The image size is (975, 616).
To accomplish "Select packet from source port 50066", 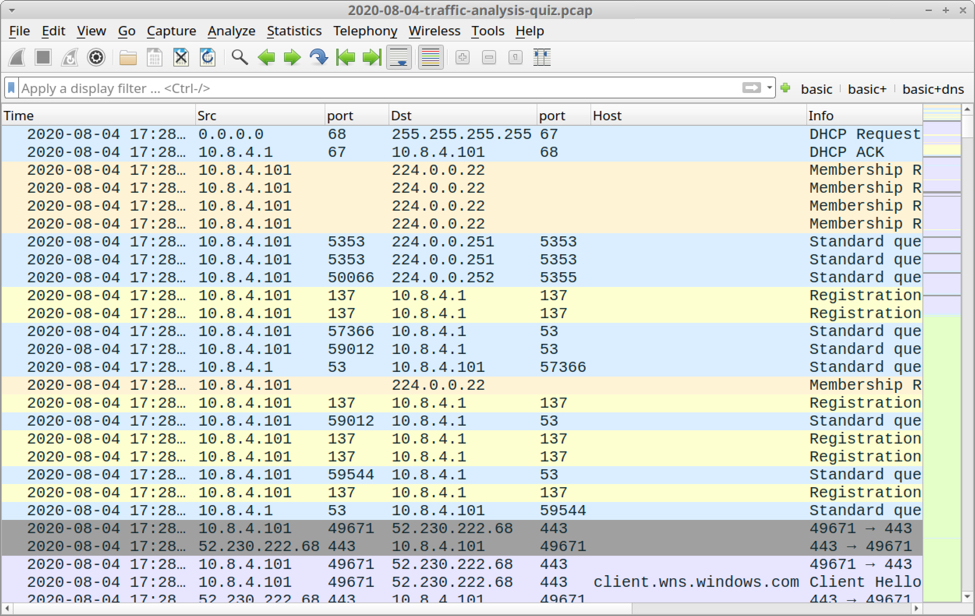I will (x=461, y=278).
